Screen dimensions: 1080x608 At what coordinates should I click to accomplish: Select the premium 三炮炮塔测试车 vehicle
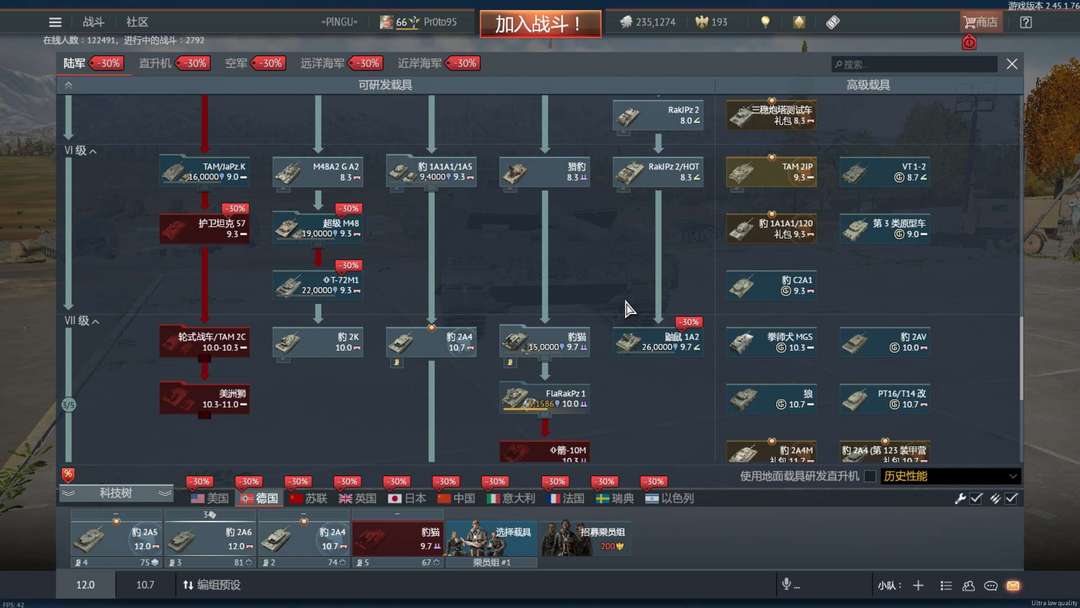771,115
